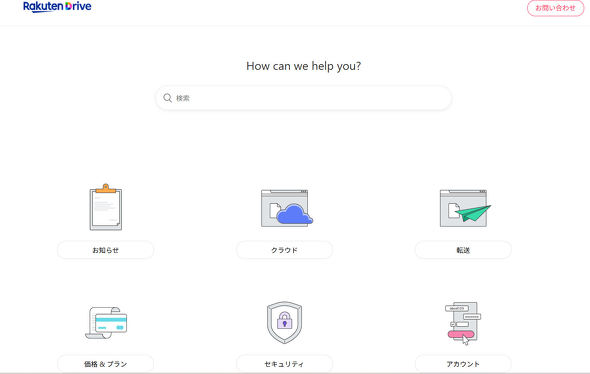
Task: Open the cloud folder クラウド icon
Action: tap(287, 208)
